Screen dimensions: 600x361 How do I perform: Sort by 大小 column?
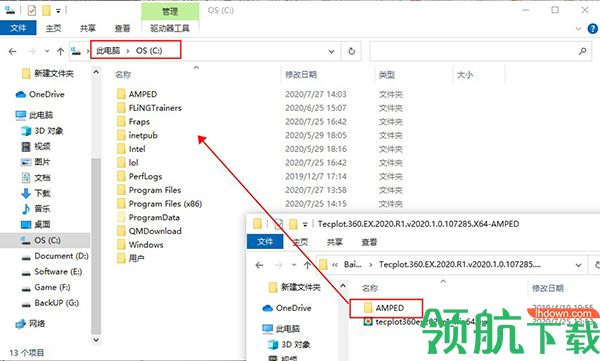pos(465,75)
